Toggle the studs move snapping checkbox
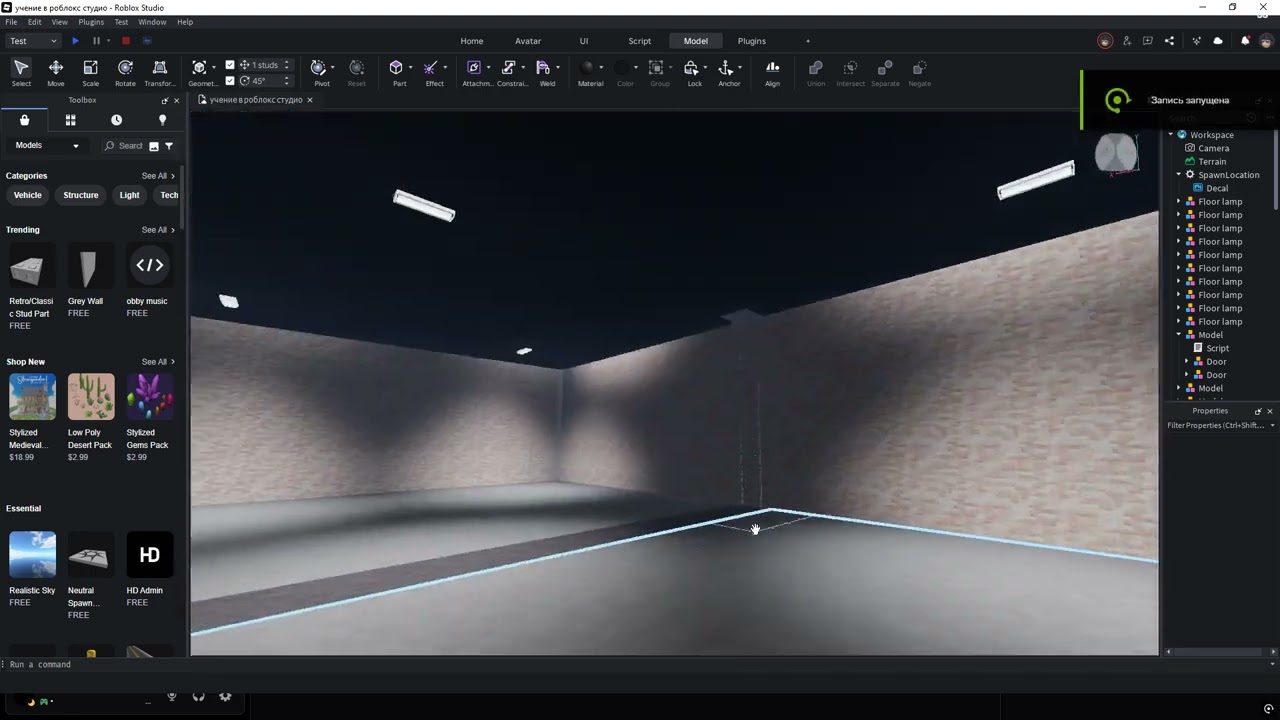Screen dimensions: 1280x720 (230, 65)
